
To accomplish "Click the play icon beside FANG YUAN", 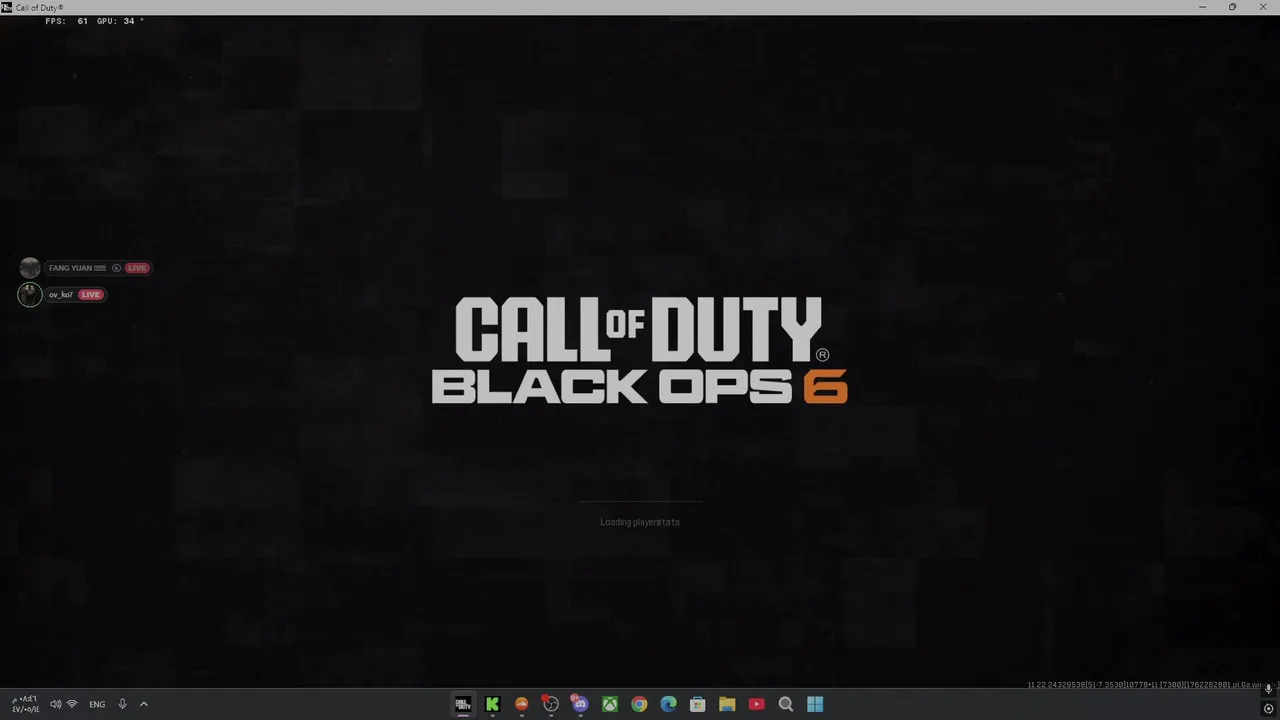I will (x=116, y=268).
